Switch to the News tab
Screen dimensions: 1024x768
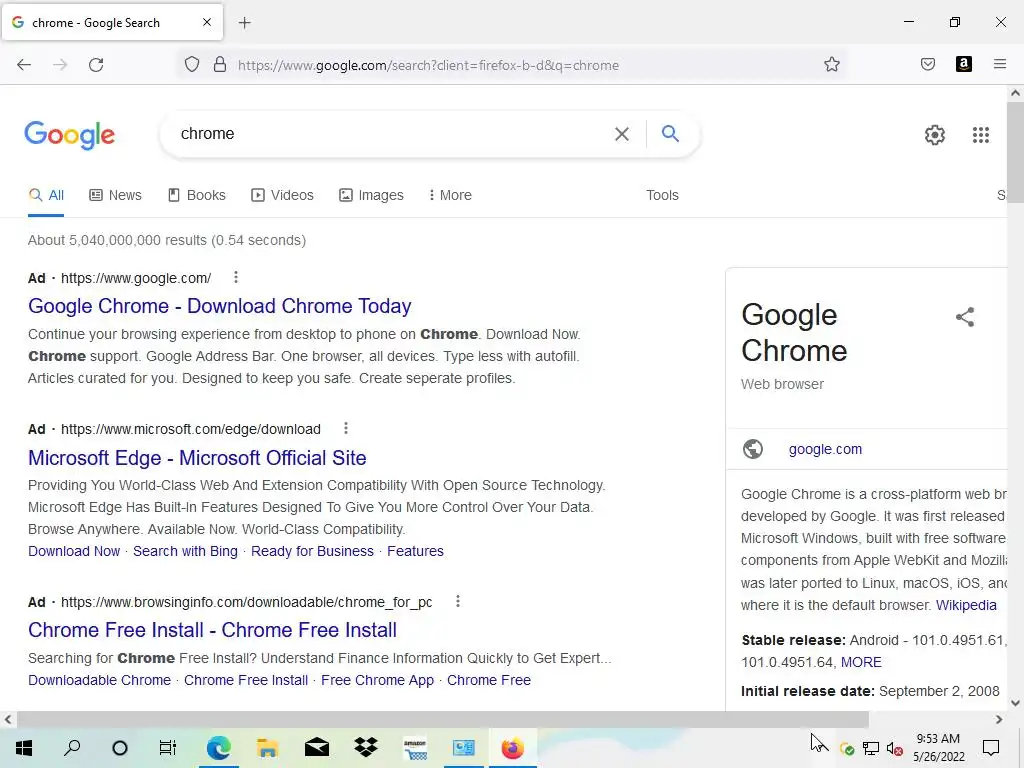pyautogui.click(x=115, y=195)
